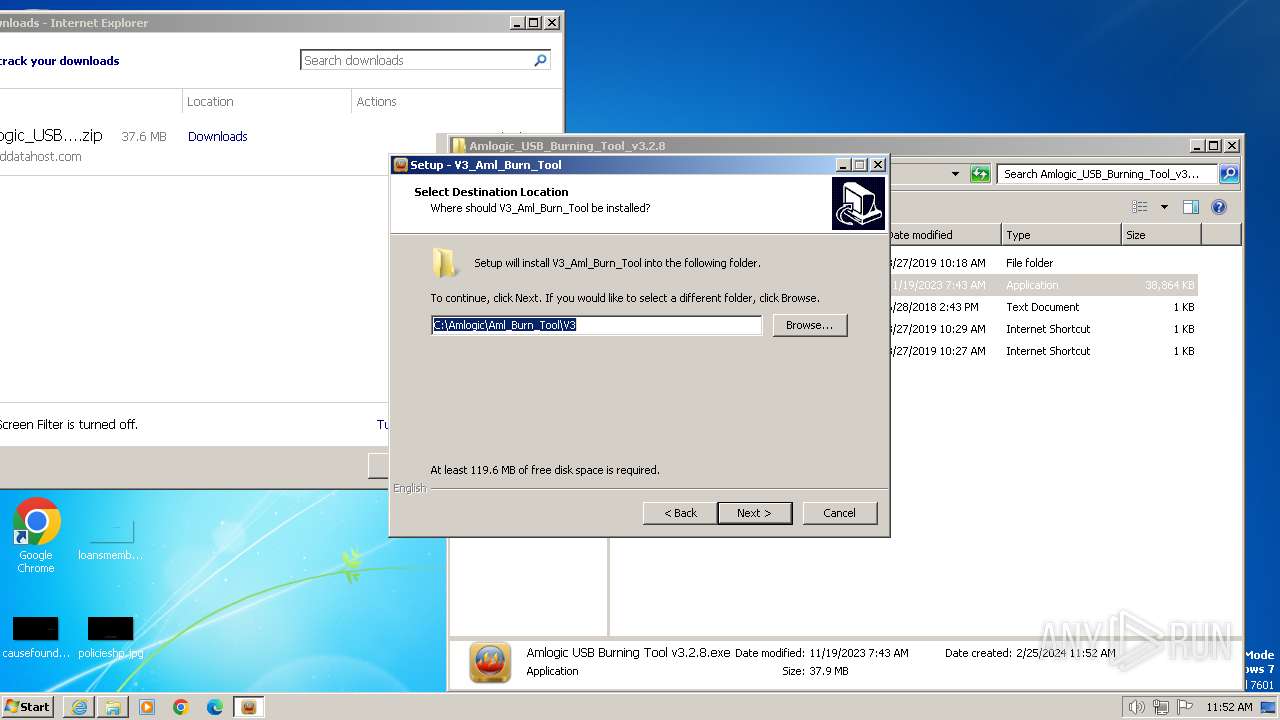Click Next in the Setup wizard
1280x720 pixels.
pos(755,513)
